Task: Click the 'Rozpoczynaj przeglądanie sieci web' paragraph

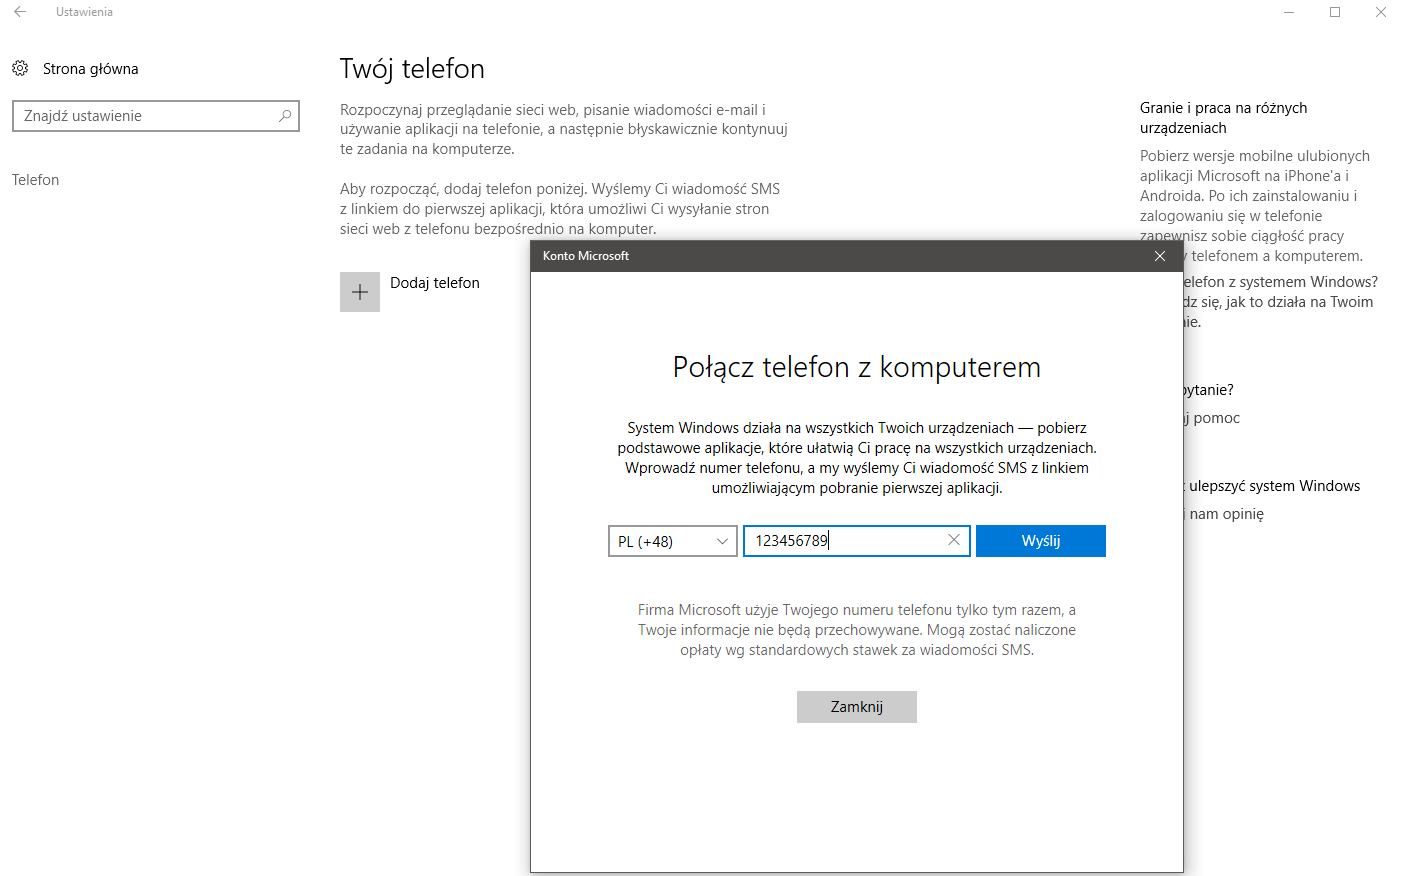Action: (564, 129)
